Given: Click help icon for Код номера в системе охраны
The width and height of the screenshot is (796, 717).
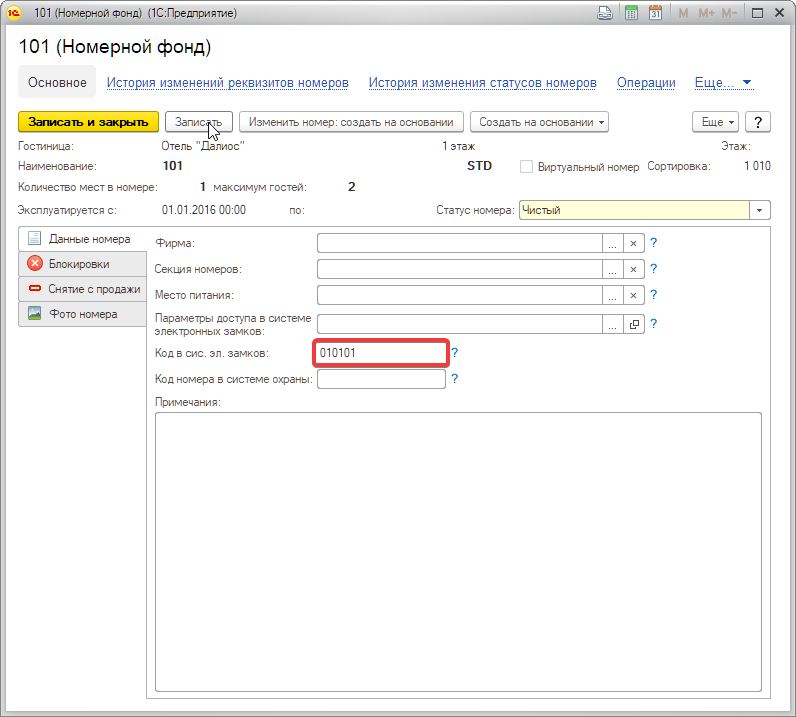Looking at the screenshot, I should (x=455, y=378).
